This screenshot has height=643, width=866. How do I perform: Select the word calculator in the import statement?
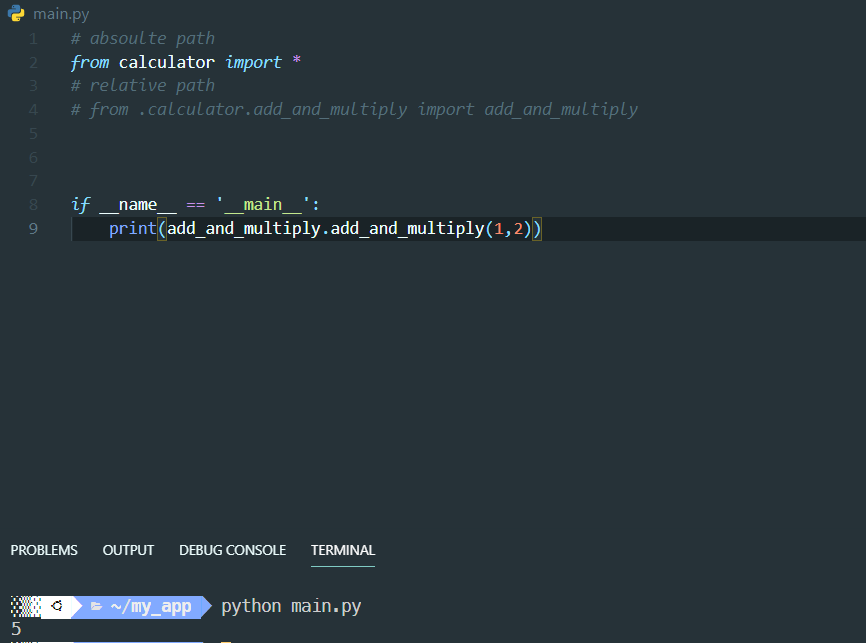(x=167, y=62)
